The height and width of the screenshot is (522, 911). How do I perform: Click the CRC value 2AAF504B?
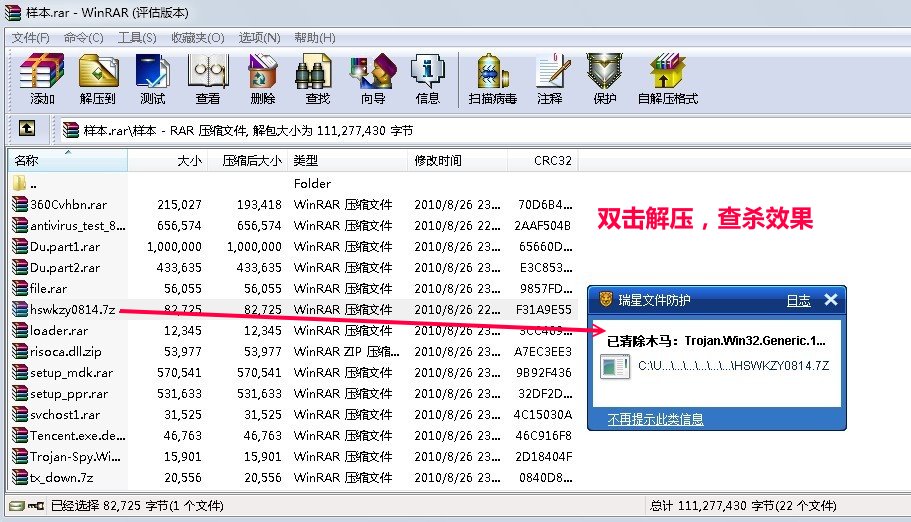(543, 226)
